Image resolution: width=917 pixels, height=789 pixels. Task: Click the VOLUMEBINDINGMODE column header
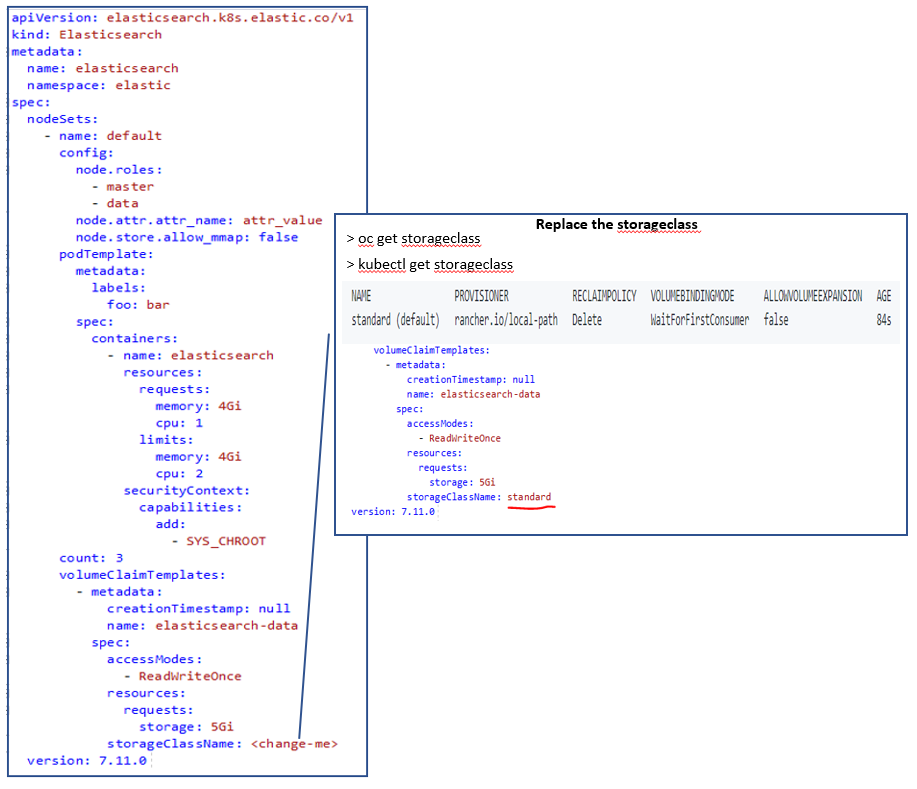(x=692, y=296)
